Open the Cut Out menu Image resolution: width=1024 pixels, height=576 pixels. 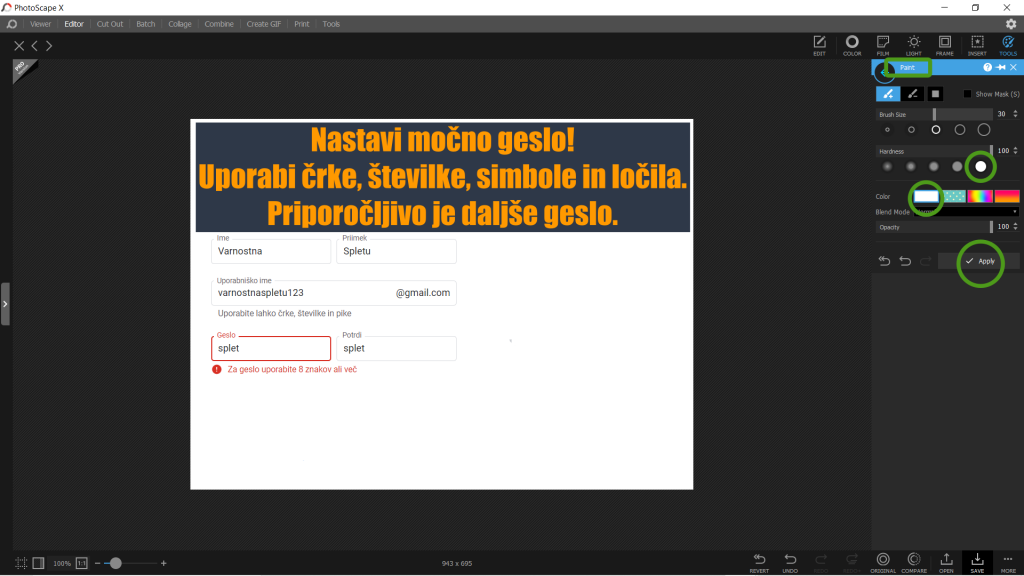pyautogui.click(x=110, y=24)
